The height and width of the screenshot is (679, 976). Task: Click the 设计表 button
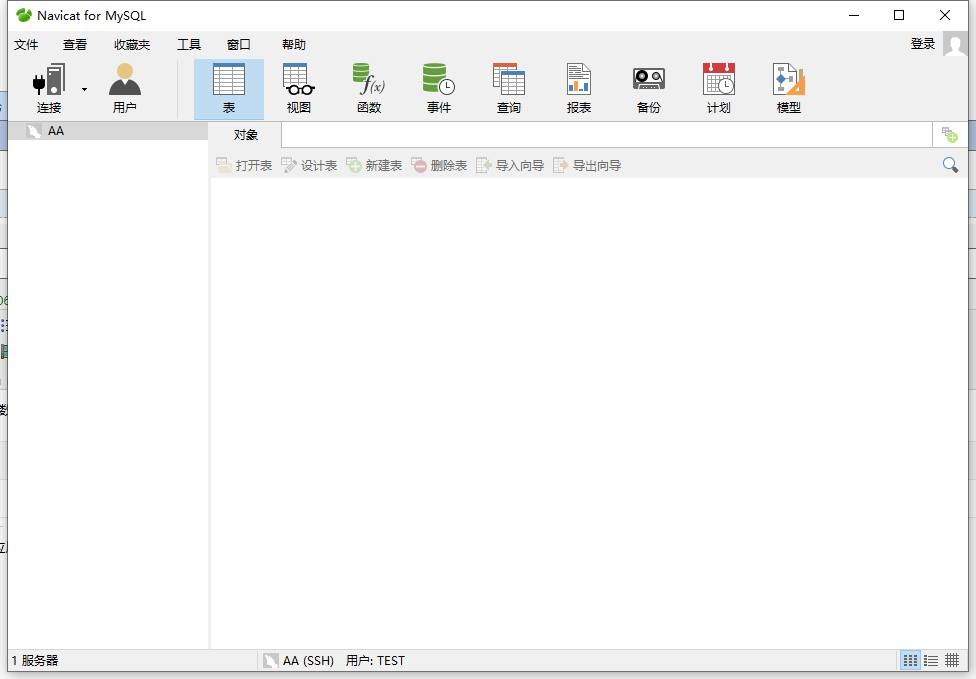(x=309, y=166)
